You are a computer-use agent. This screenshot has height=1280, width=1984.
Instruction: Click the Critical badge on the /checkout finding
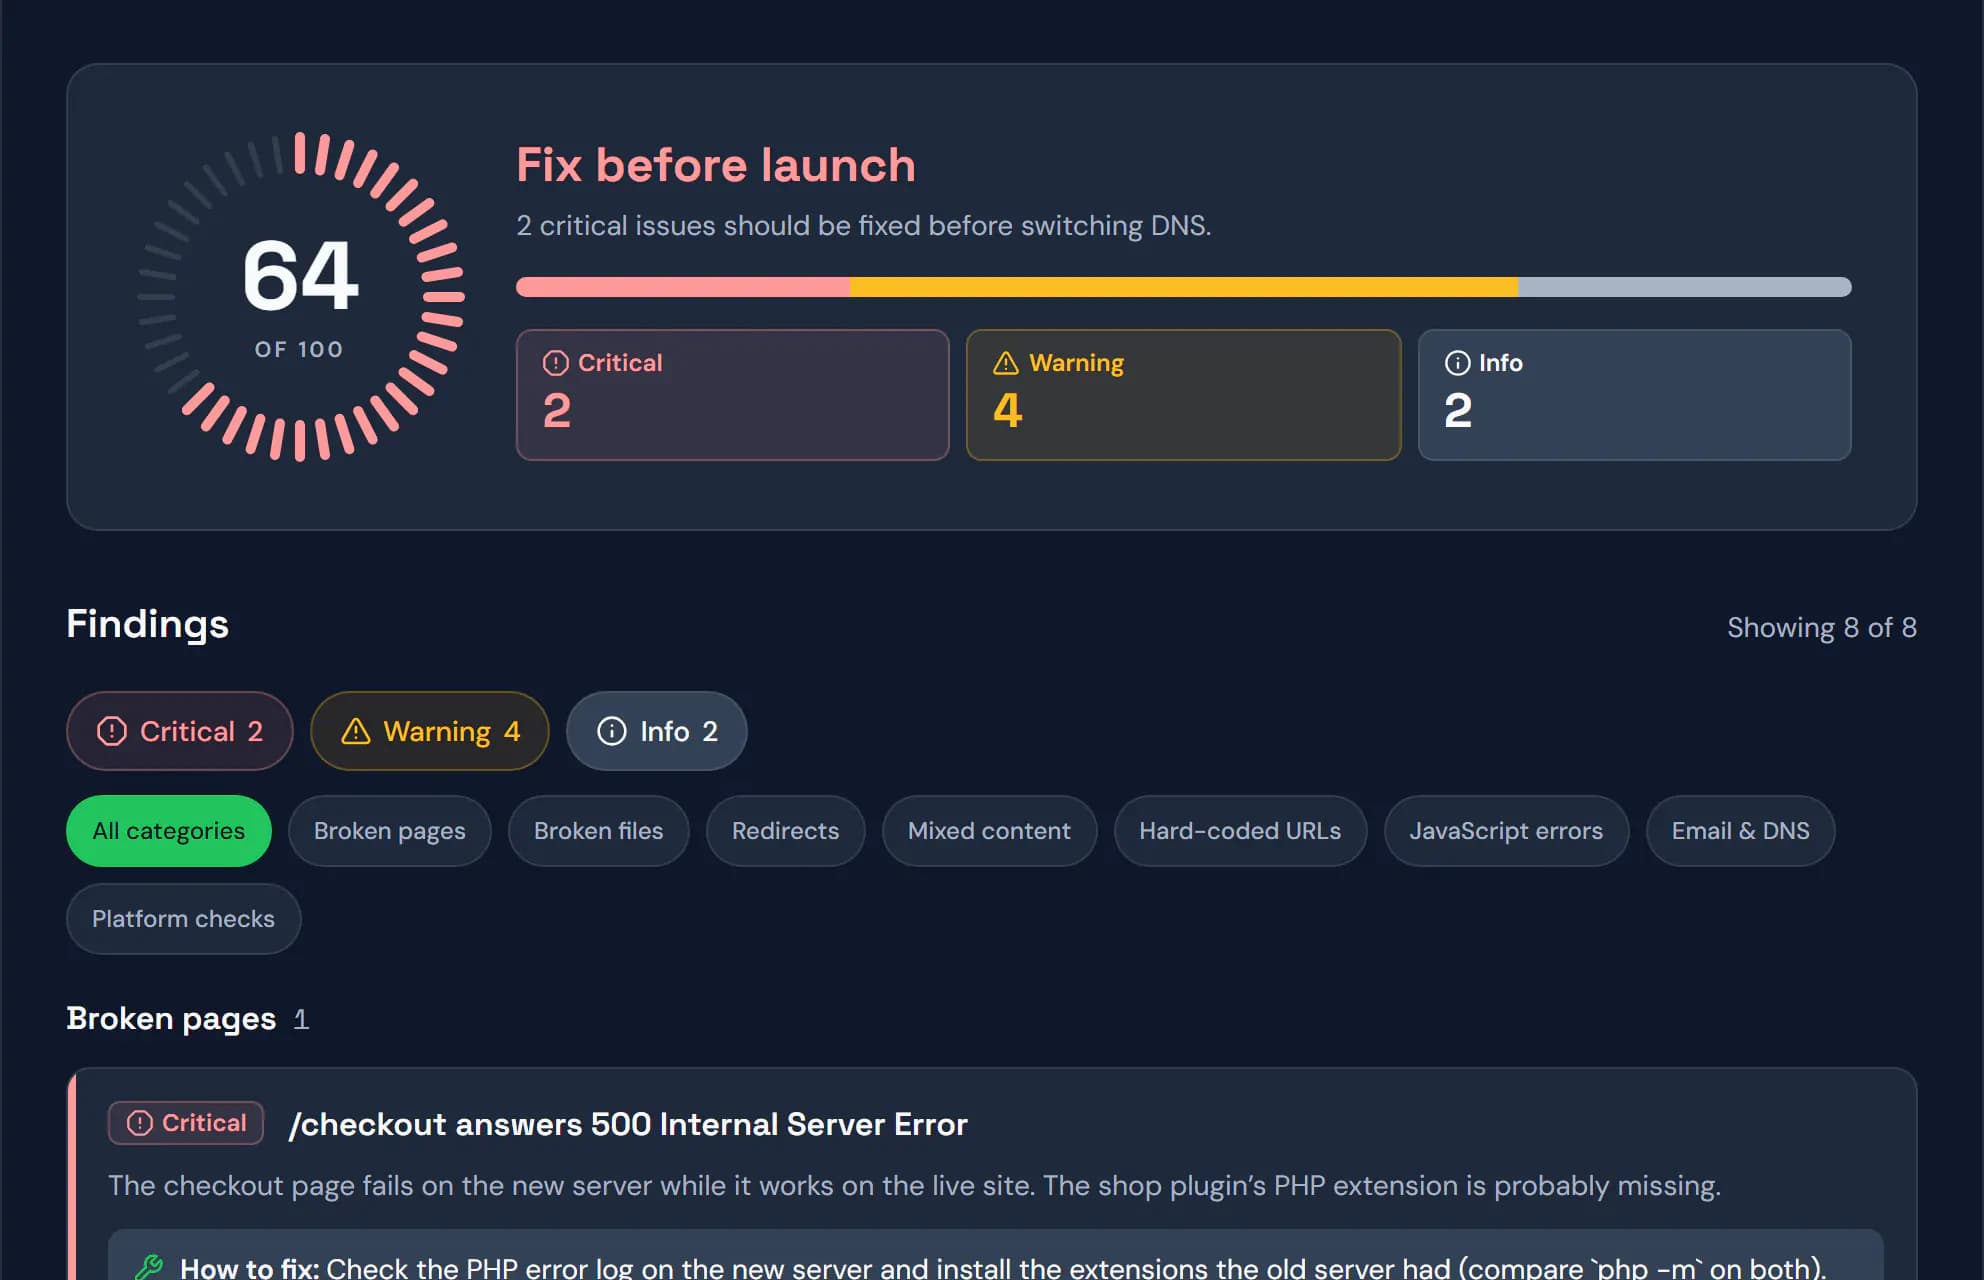click(x=186, y=1123)
